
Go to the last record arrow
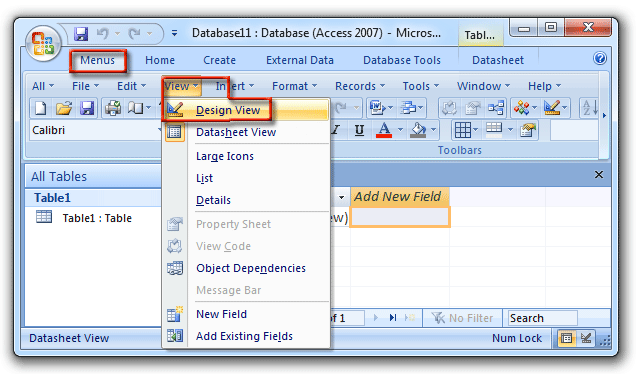(x=393, y=318)
